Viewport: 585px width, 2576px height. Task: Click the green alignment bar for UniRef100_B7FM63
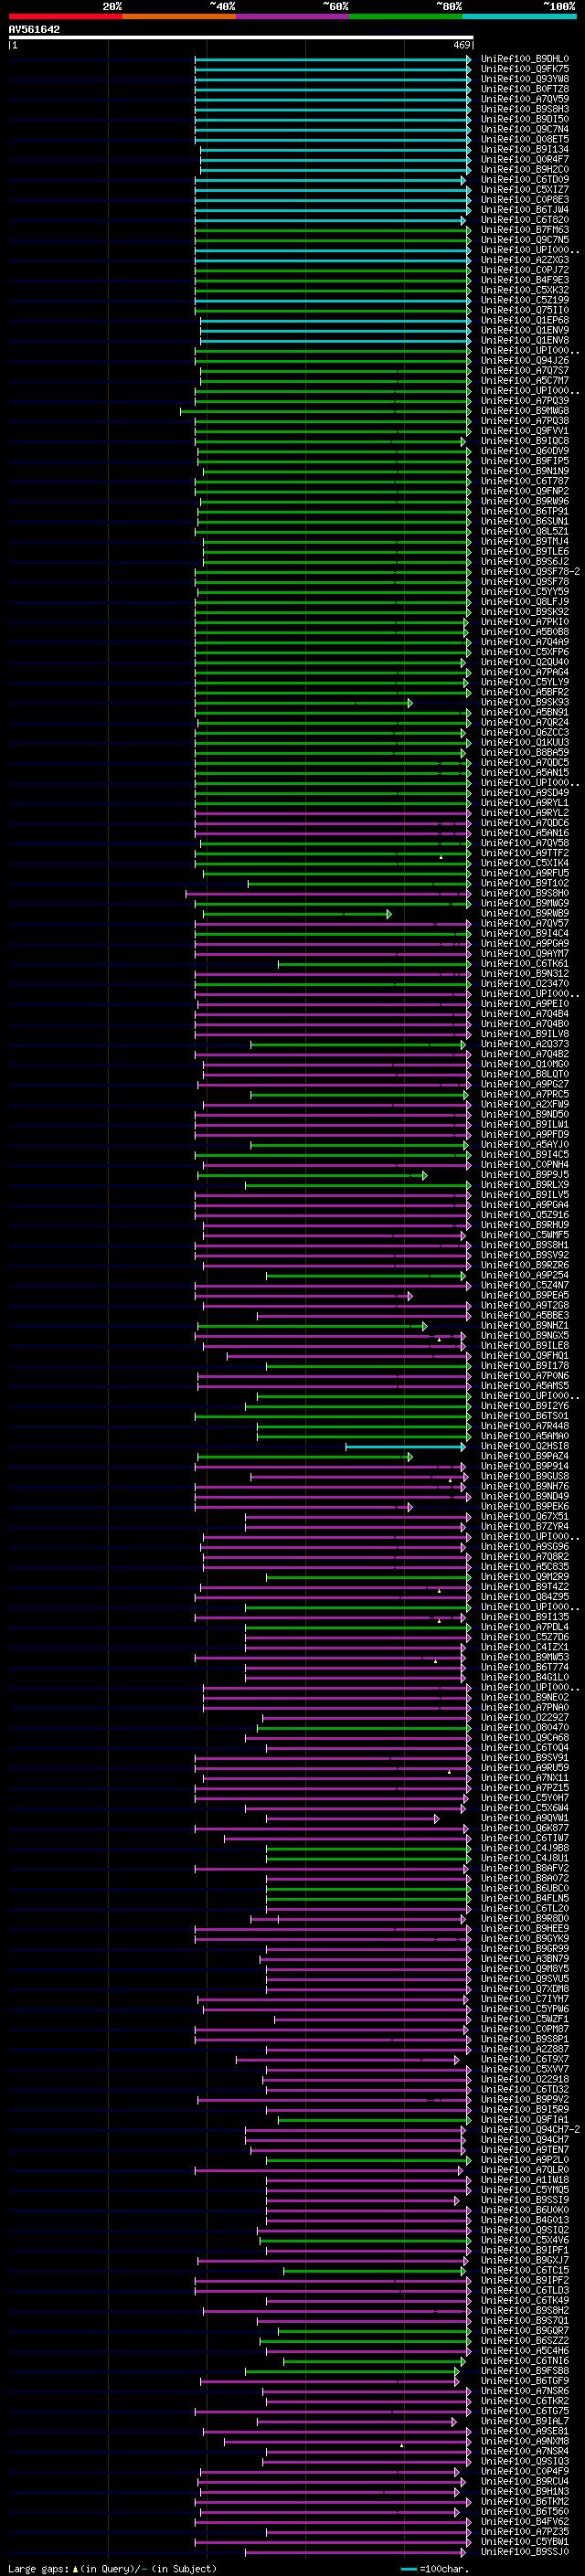pyautogui.click(x=332, y=230)
